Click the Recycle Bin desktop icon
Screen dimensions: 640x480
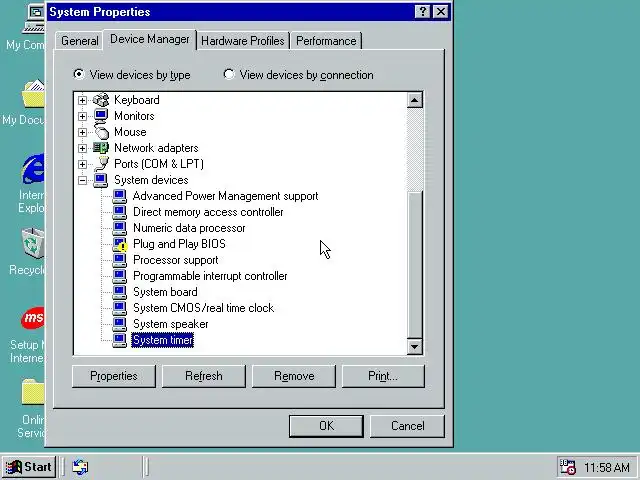pos(33,243)
